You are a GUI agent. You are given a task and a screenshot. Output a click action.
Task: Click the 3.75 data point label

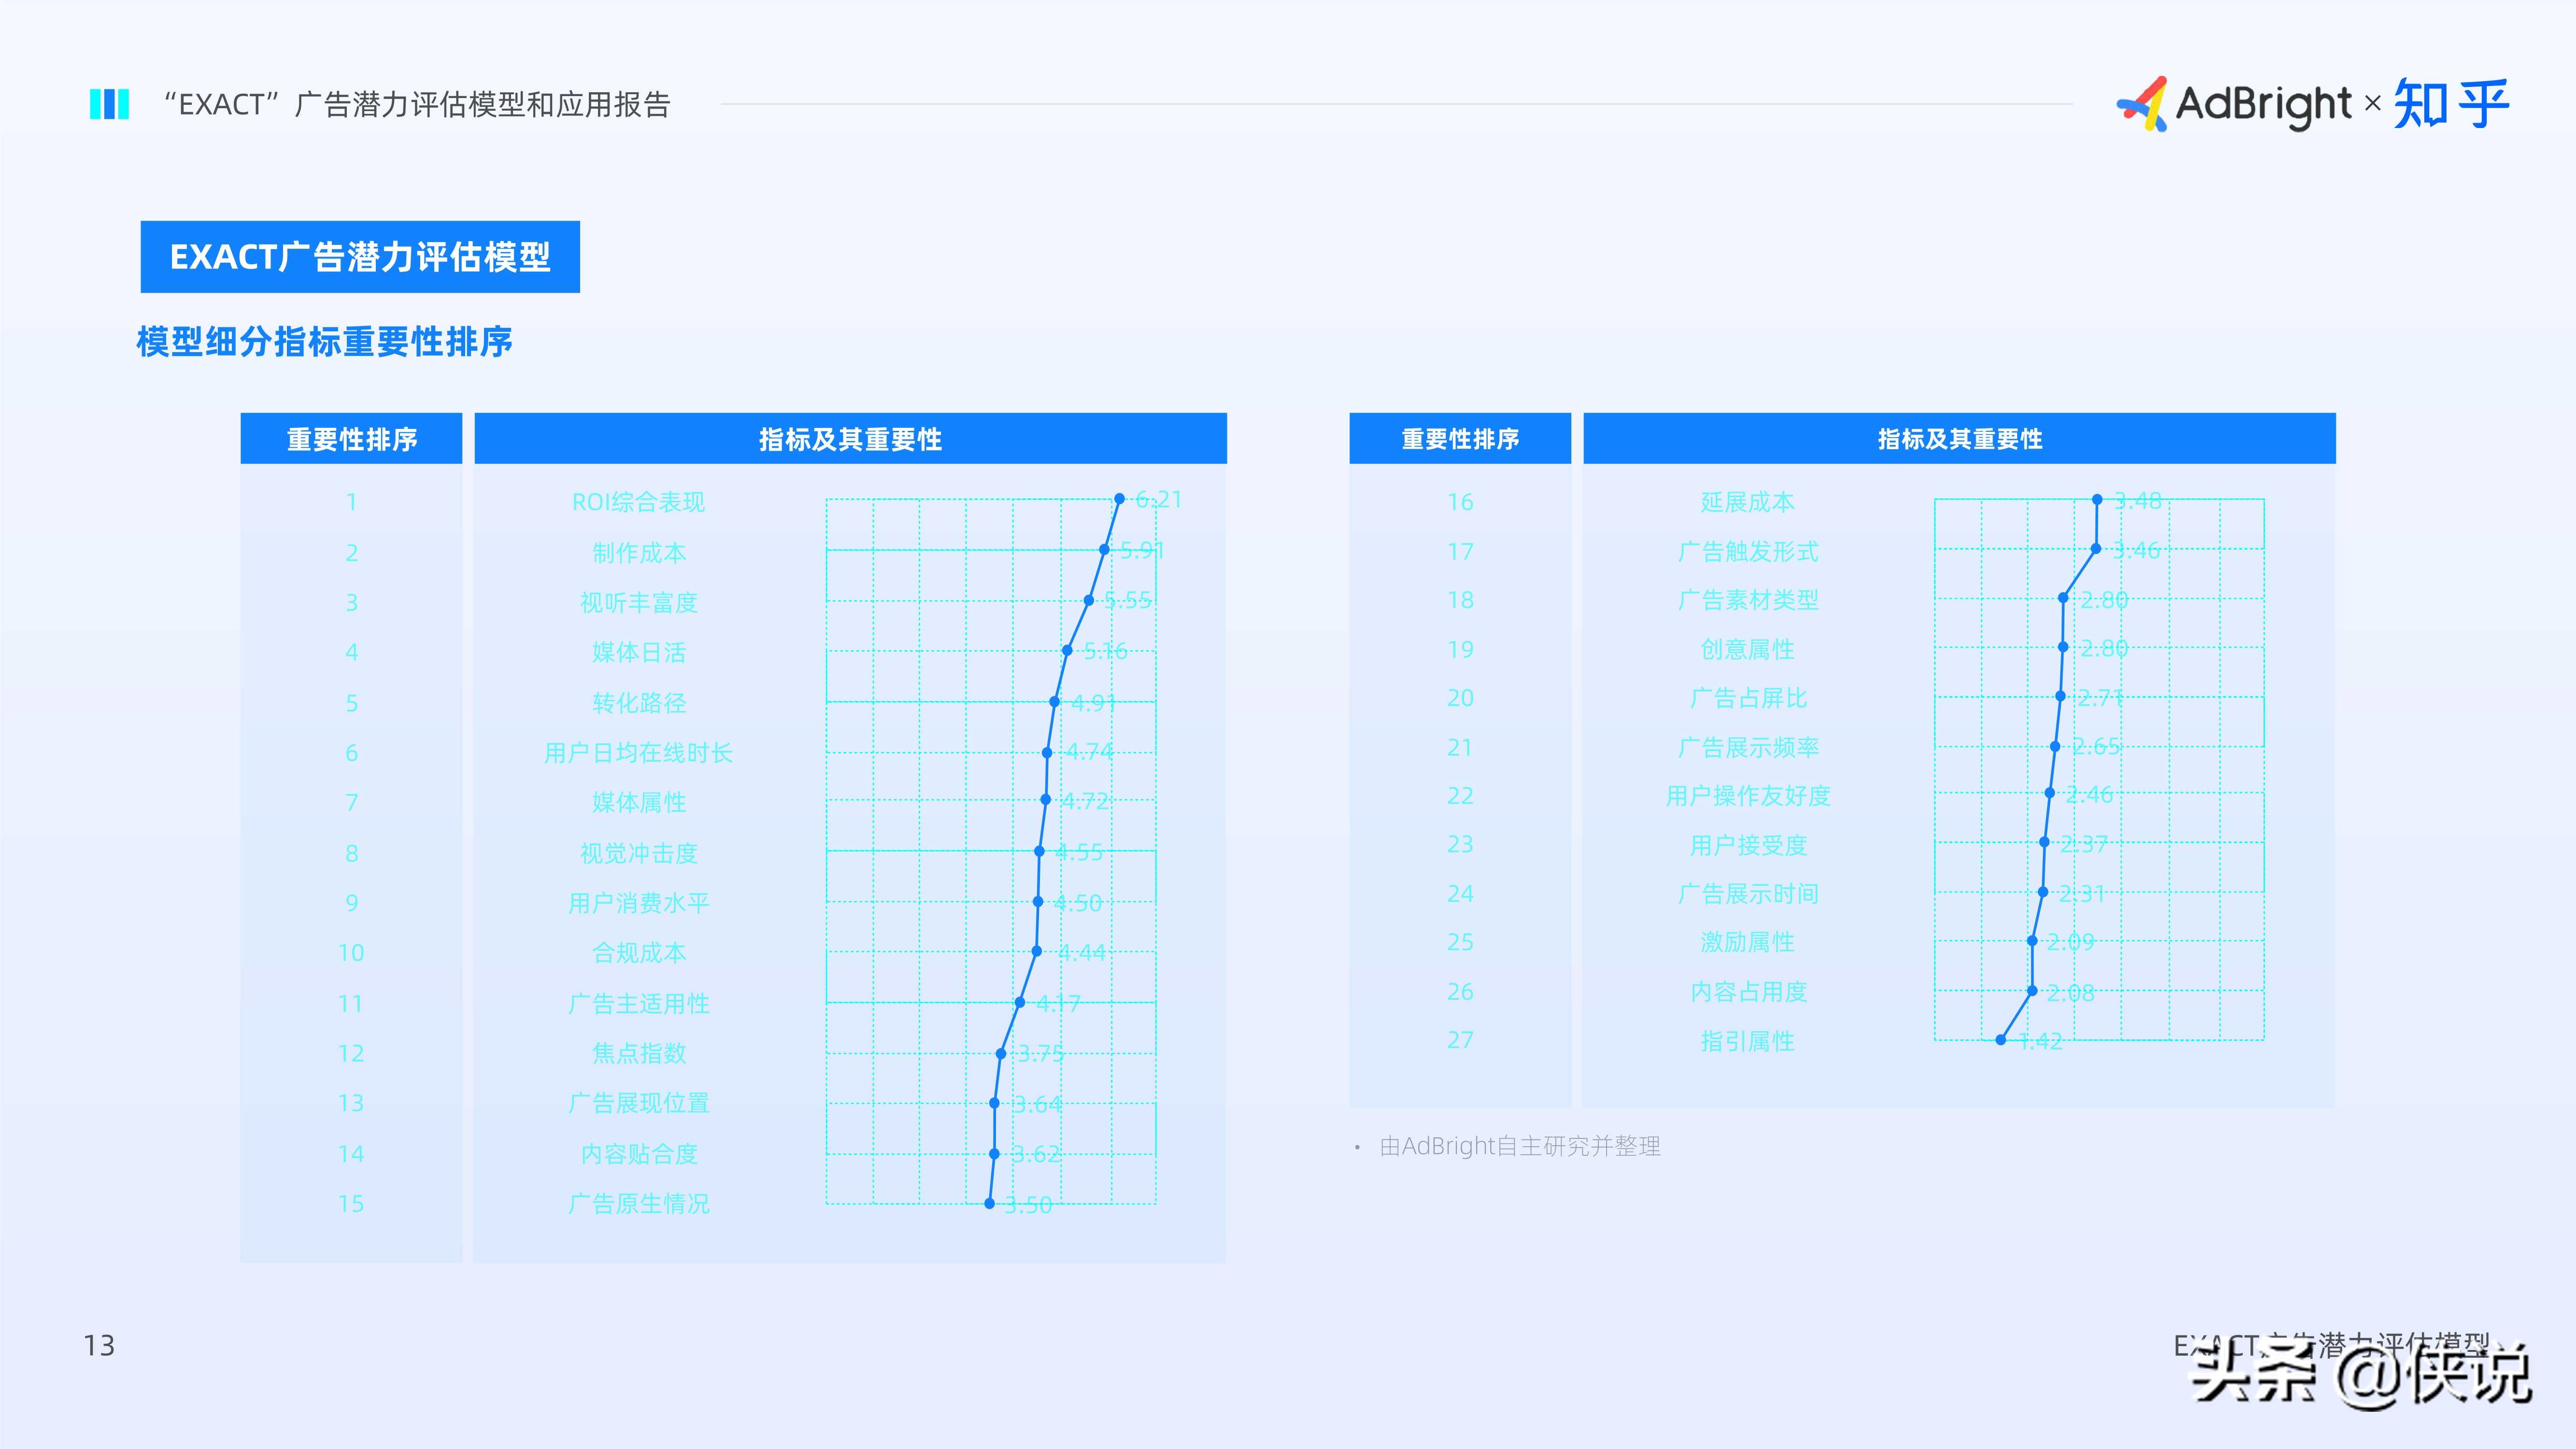(1041, 1054)
